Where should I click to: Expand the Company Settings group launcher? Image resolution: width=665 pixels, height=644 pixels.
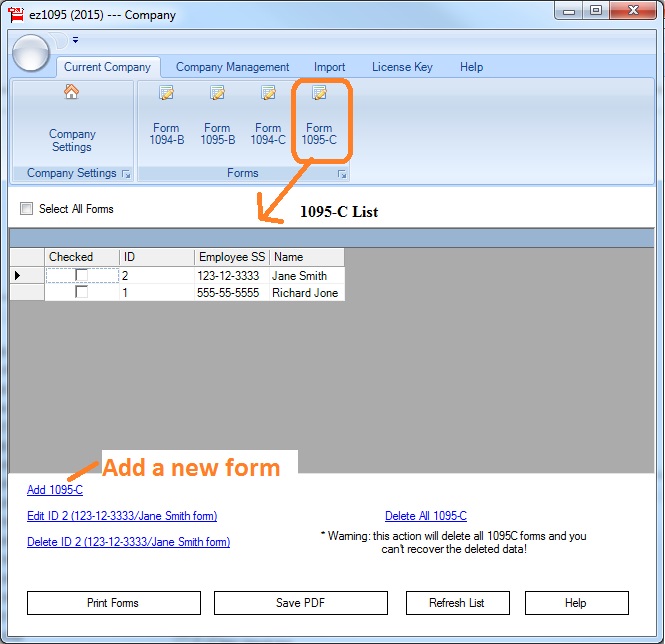126,174
